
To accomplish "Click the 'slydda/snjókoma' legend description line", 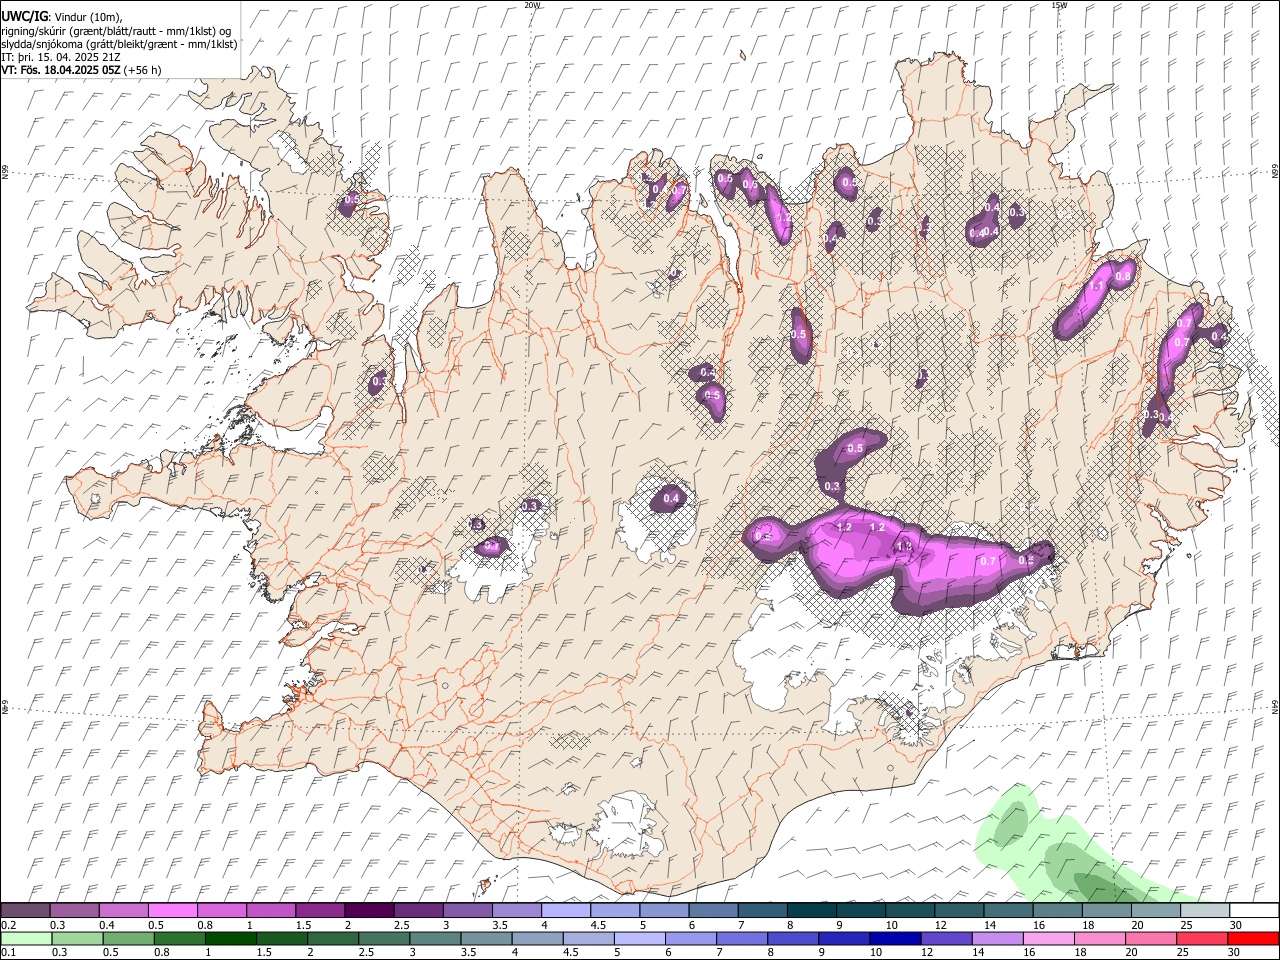I will [120, 44].
